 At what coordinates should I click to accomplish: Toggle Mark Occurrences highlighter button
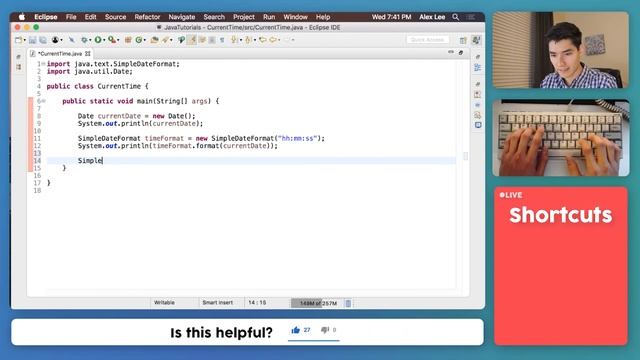coord(191,40)
